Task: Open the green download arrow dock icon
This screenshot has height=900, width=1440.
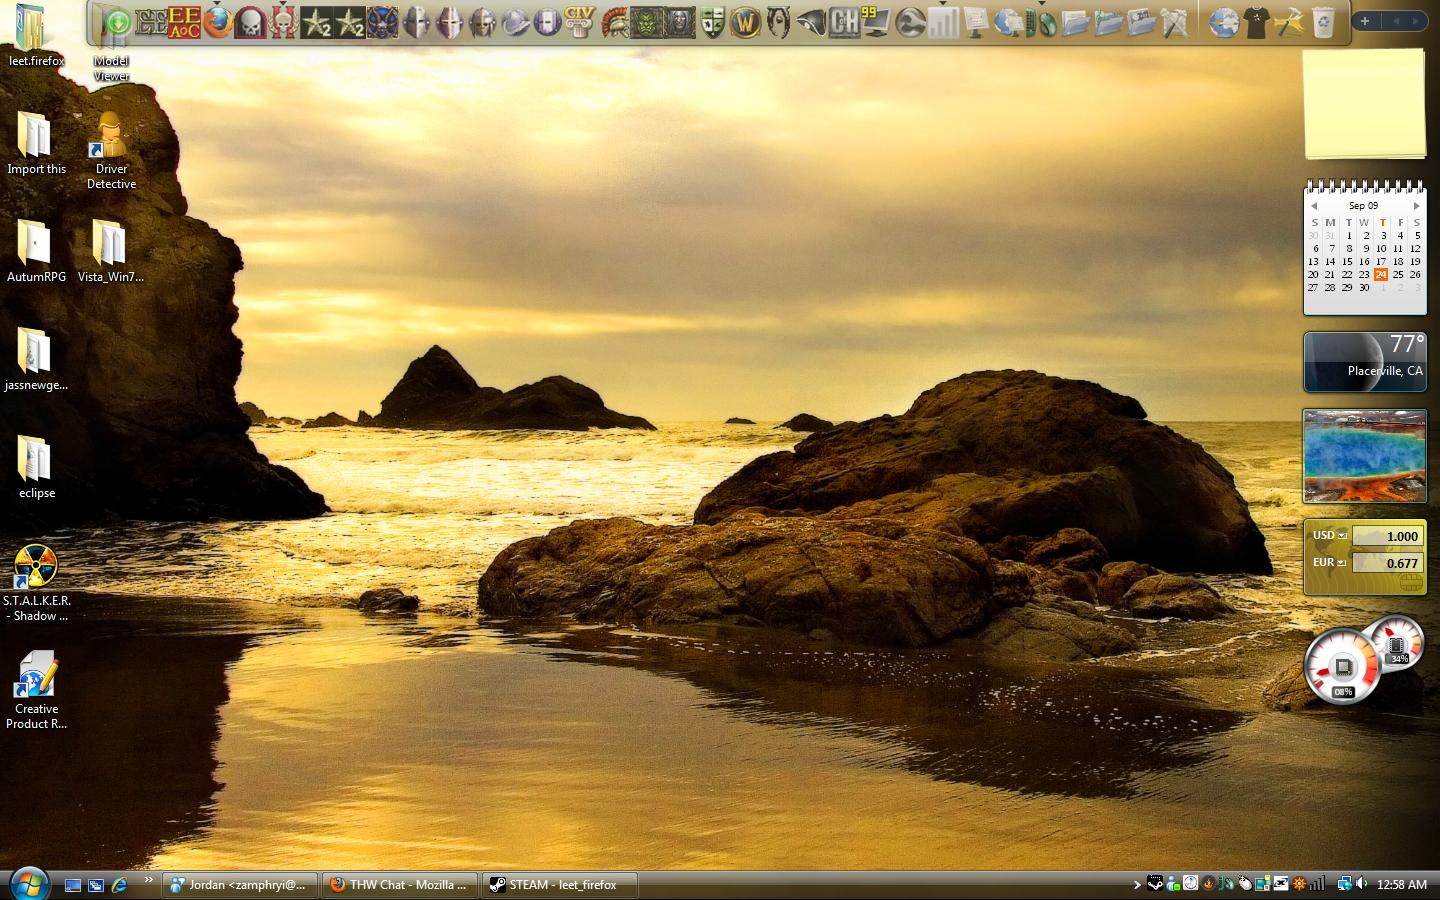Action: [x=118, y=21]
